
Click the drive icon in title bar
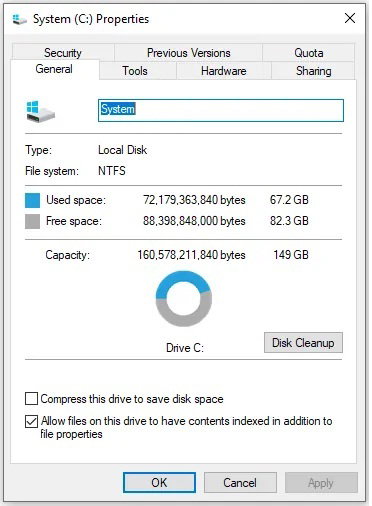click(19, 19)
